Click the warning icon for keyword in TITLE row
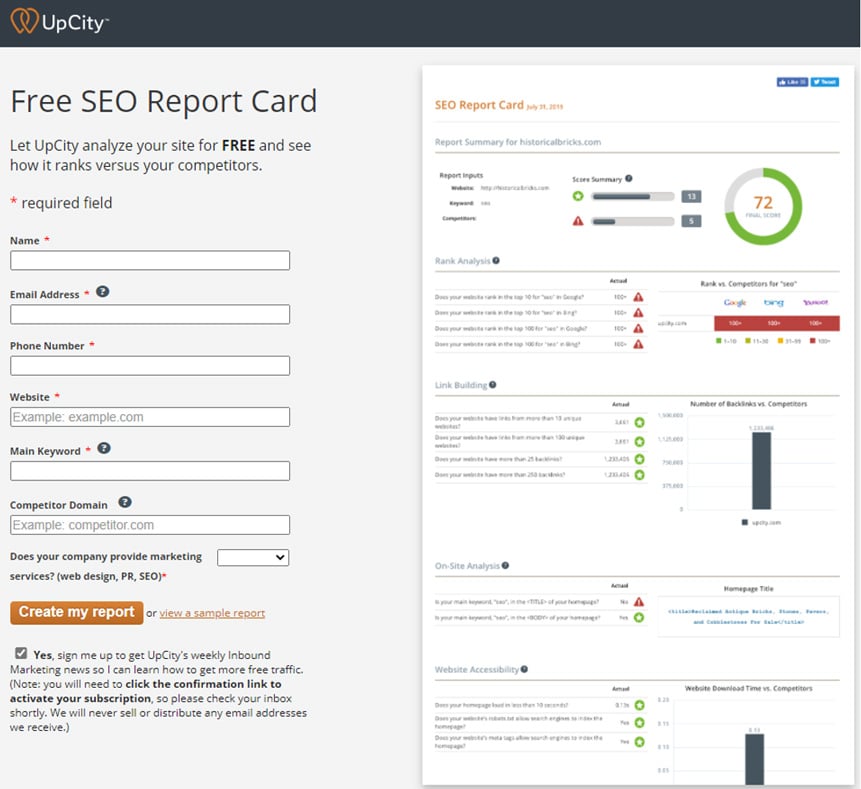The height and width of the screenshot is (789, 861). pyautogui.click(x=639, y=602)
